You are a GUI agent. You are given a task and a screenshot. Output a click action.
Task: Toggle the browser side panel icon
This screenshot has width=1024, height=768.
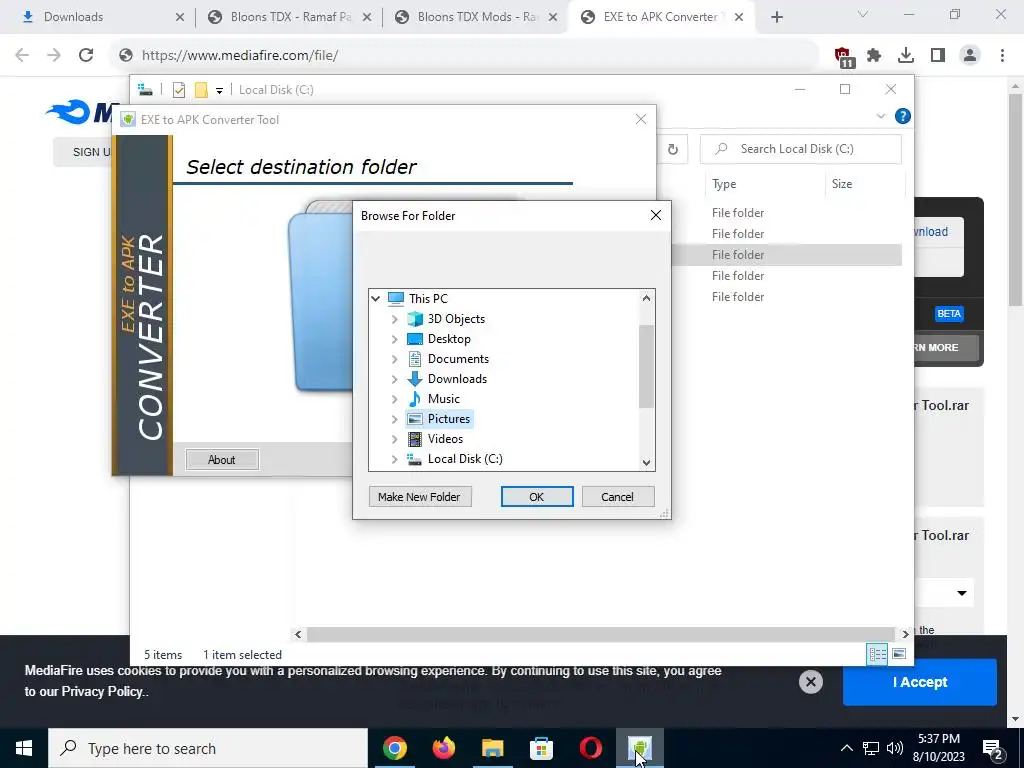point(938,56)
